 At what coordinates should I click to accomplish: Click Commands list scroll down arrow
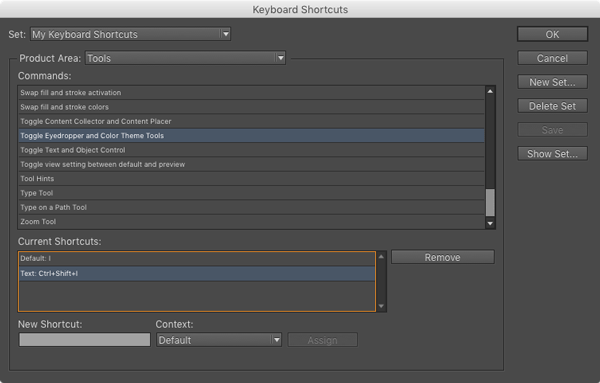click(490, 223)
